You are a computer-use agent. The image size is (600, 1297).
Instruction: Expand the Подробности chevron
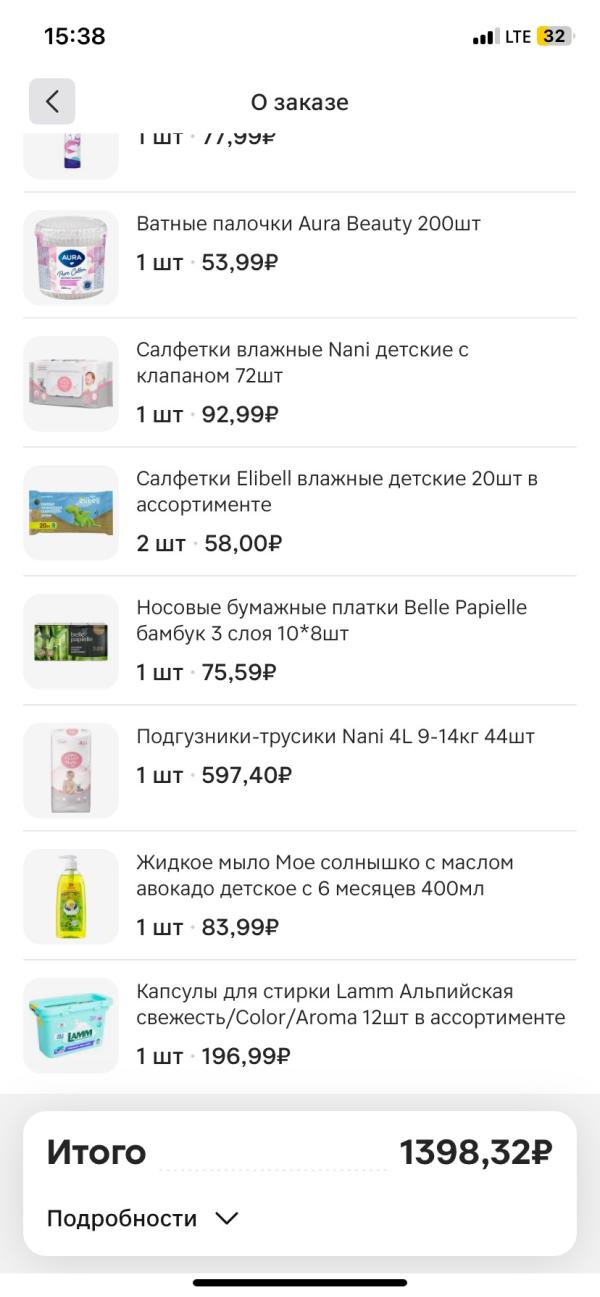click(227, 1219)
